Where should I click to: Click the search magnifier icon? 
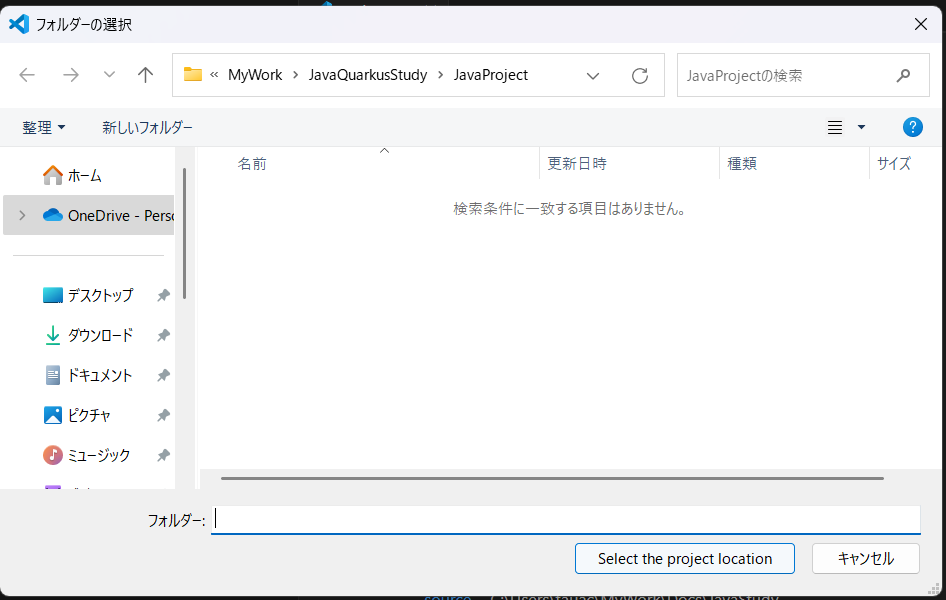click(x=904, y=75)
